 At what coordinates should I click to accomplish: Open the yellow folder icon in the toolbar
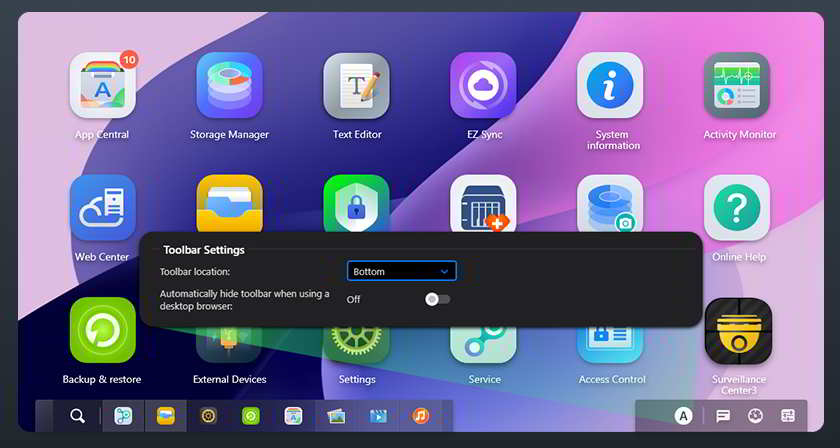tap(166, 416)
